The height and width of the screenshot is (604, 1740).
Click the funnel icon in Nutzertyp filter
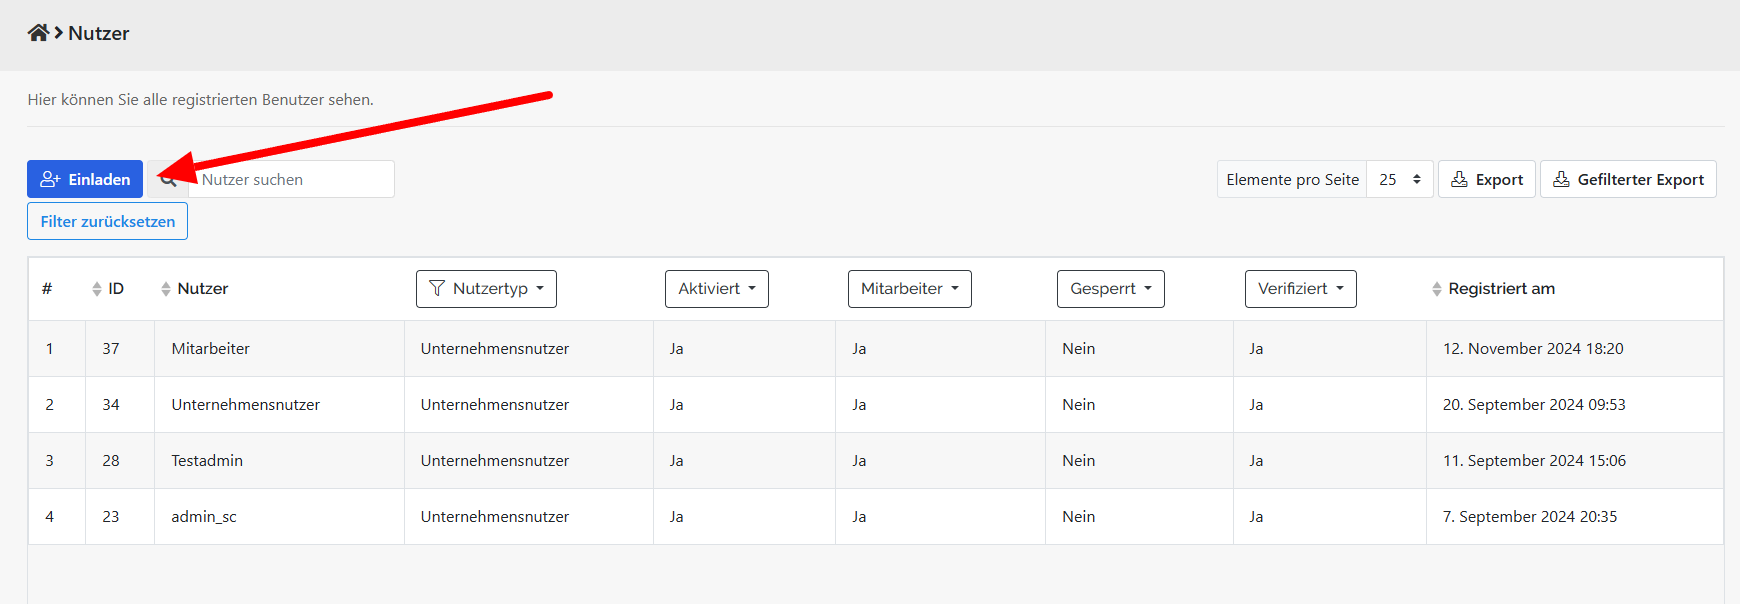[x=437, y=289]
